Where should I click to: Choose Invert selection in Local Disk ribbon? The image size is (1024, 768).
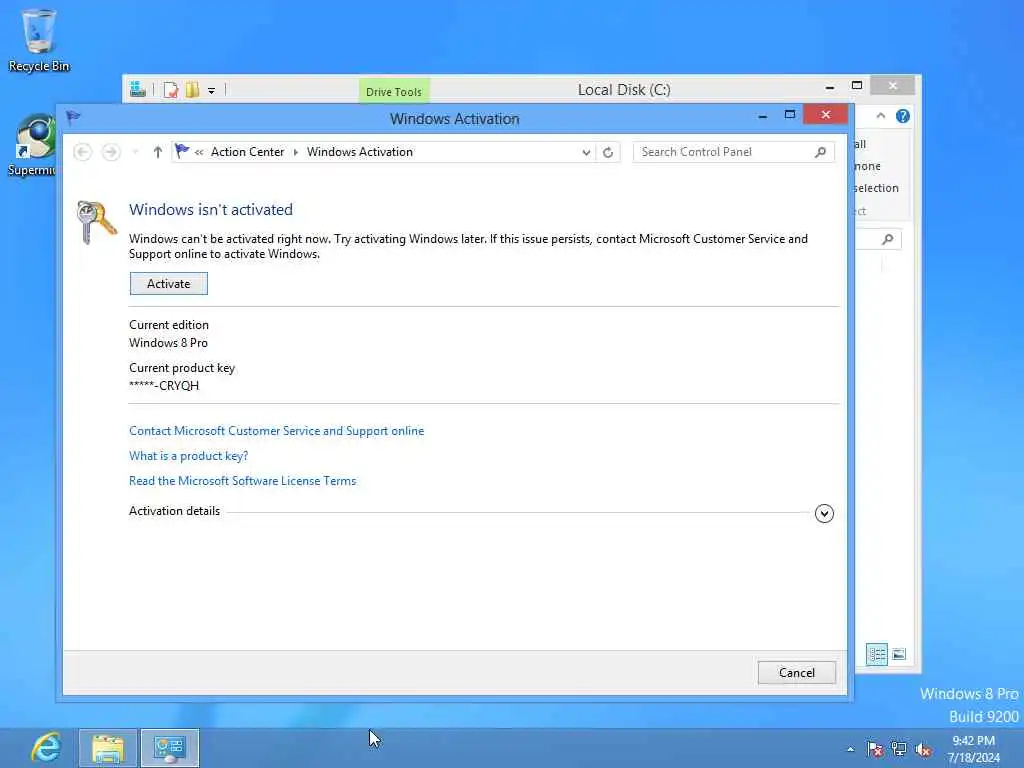[x=876, y=188]
